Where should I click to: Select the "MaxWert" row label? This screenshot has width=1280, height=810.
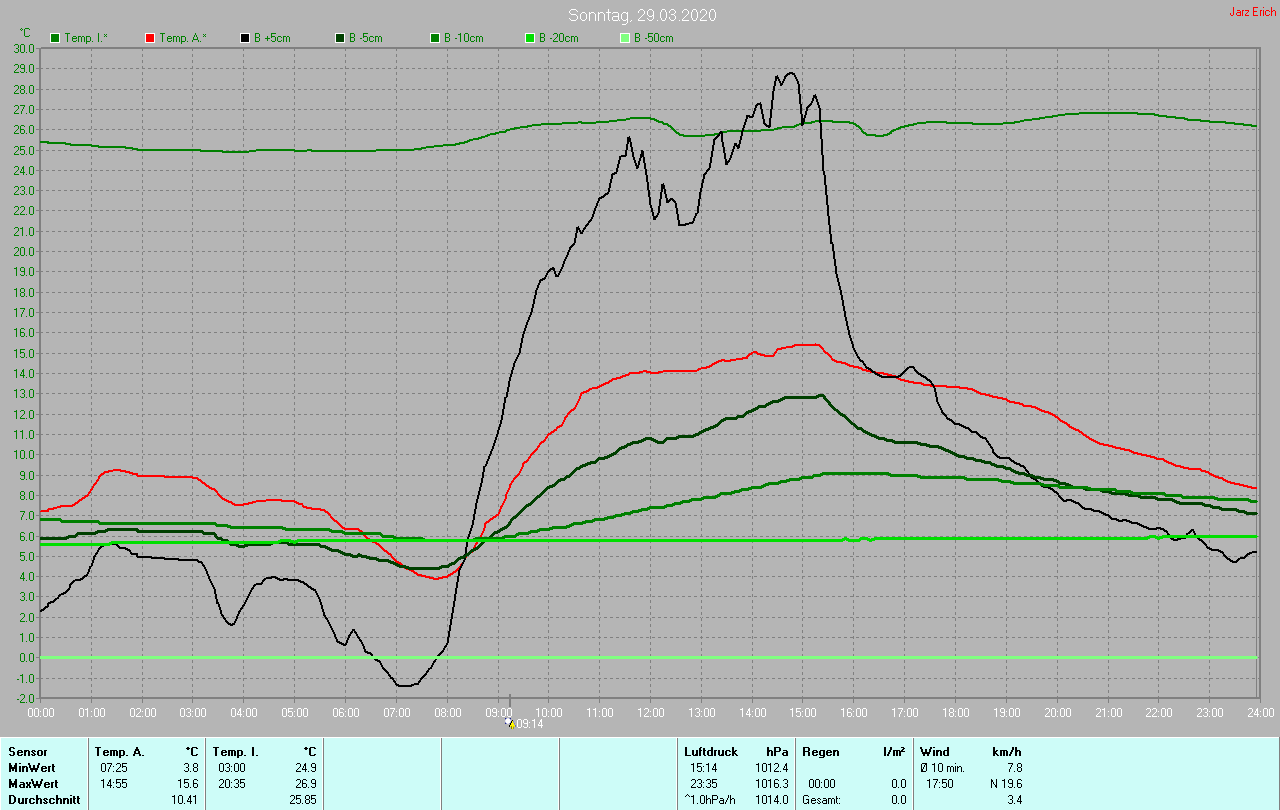tap(33, 784)
